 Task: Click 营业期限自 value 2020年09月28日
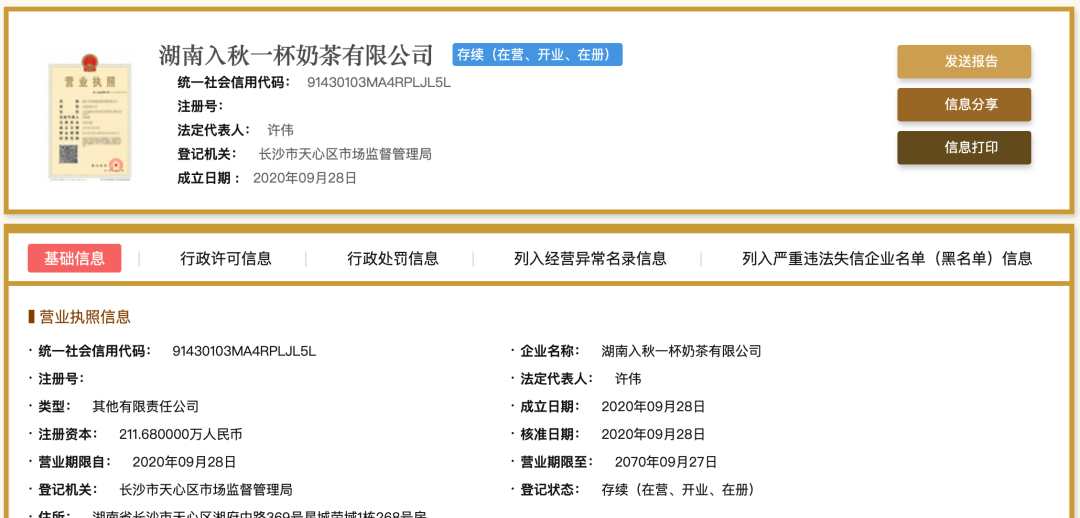pyautogui.click(x=184, y=462)
